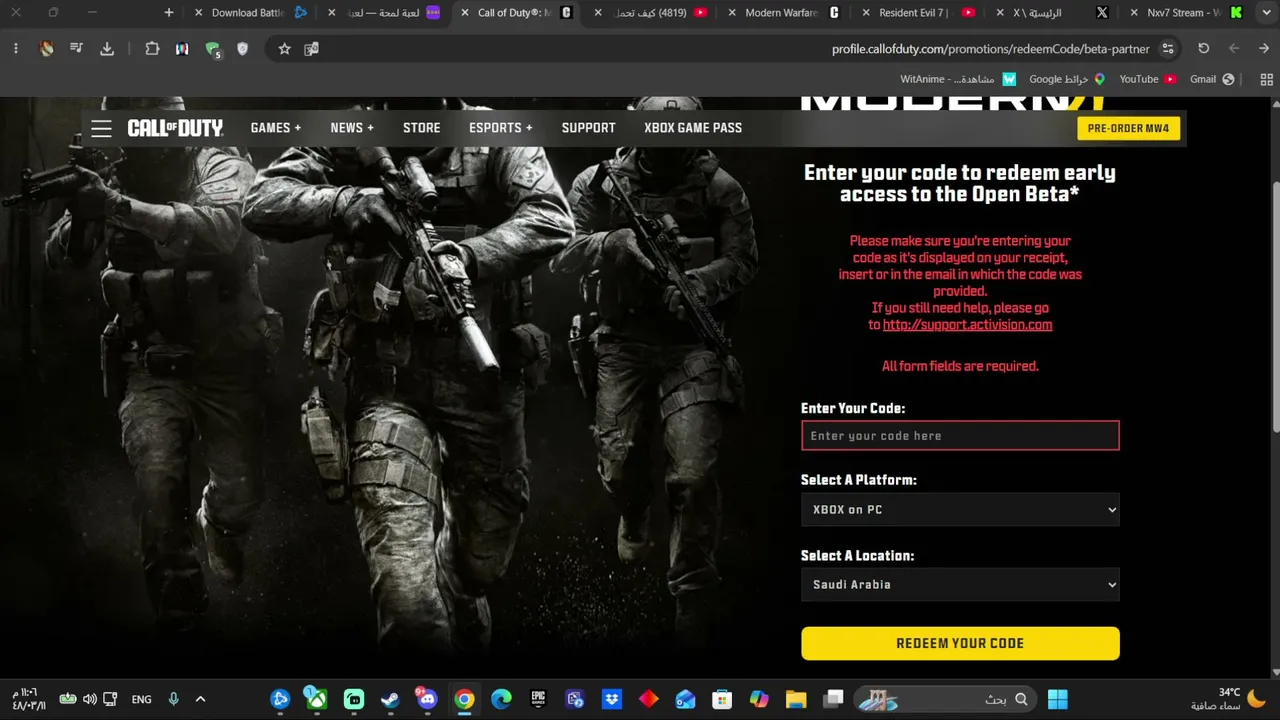
Task: Click the Call of Duty logo
Action: click(175, 128)
